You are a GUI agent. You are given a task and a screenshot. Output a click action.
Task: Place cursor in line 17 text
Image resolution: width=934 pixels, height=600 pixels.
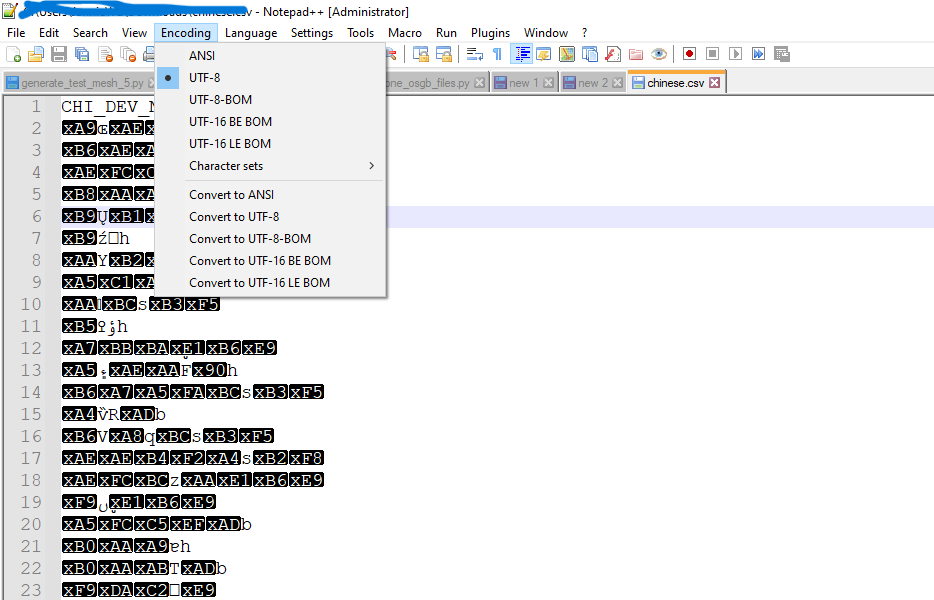pyautogui.click(x=193, y=458)
